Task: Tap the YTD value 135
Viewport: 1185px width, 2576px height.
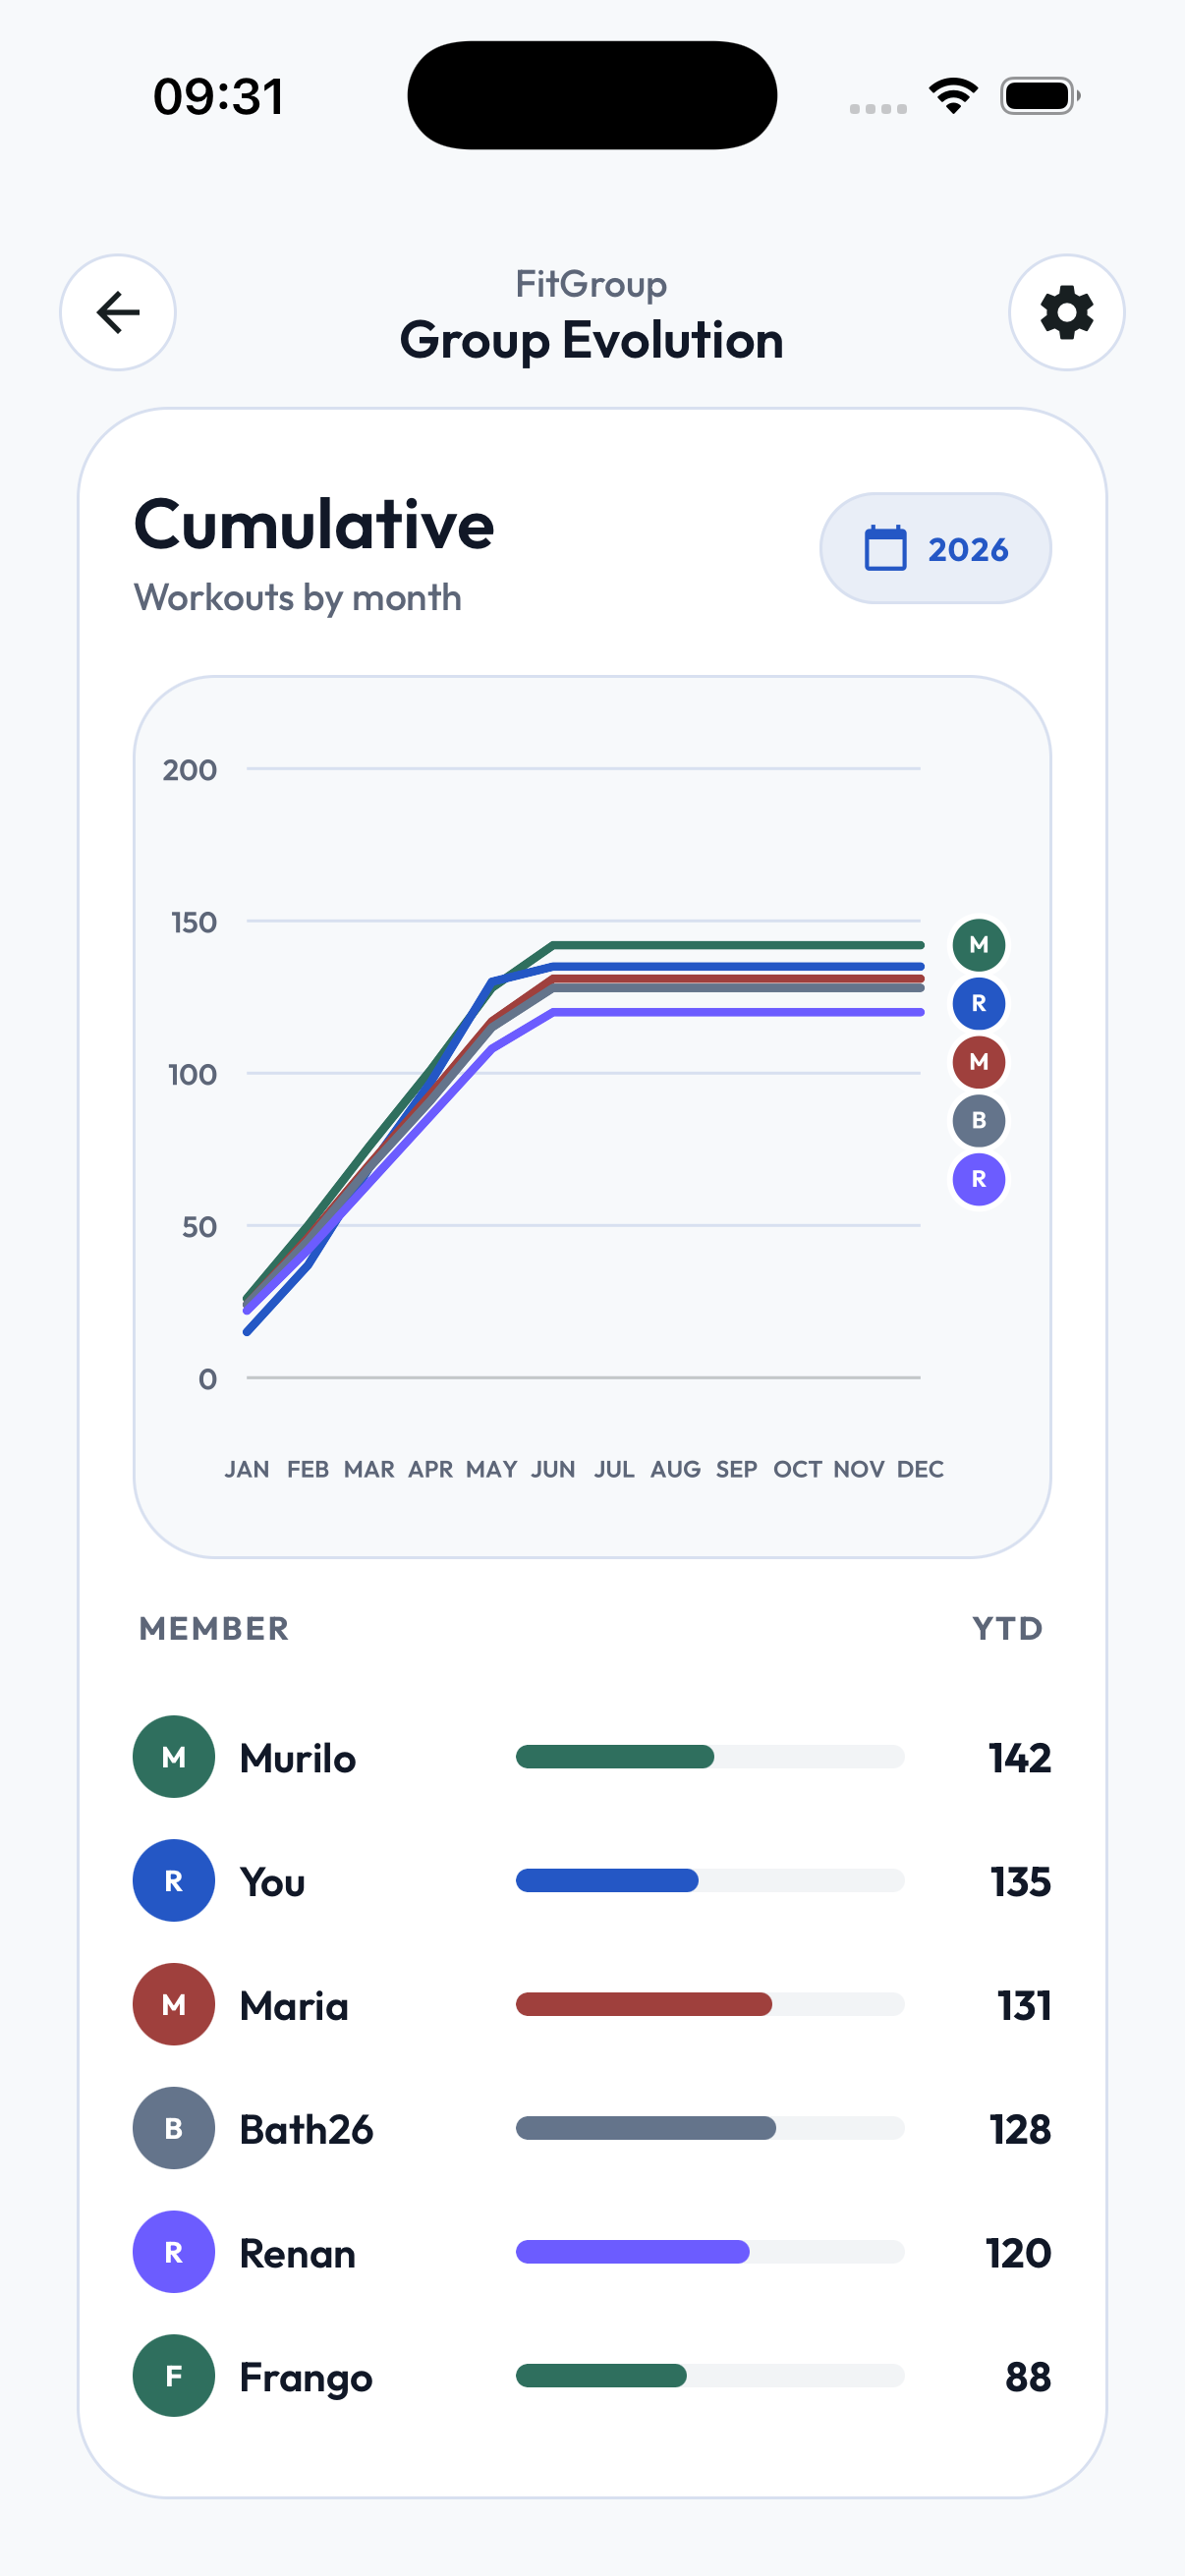Action: pos(1021,1882)
